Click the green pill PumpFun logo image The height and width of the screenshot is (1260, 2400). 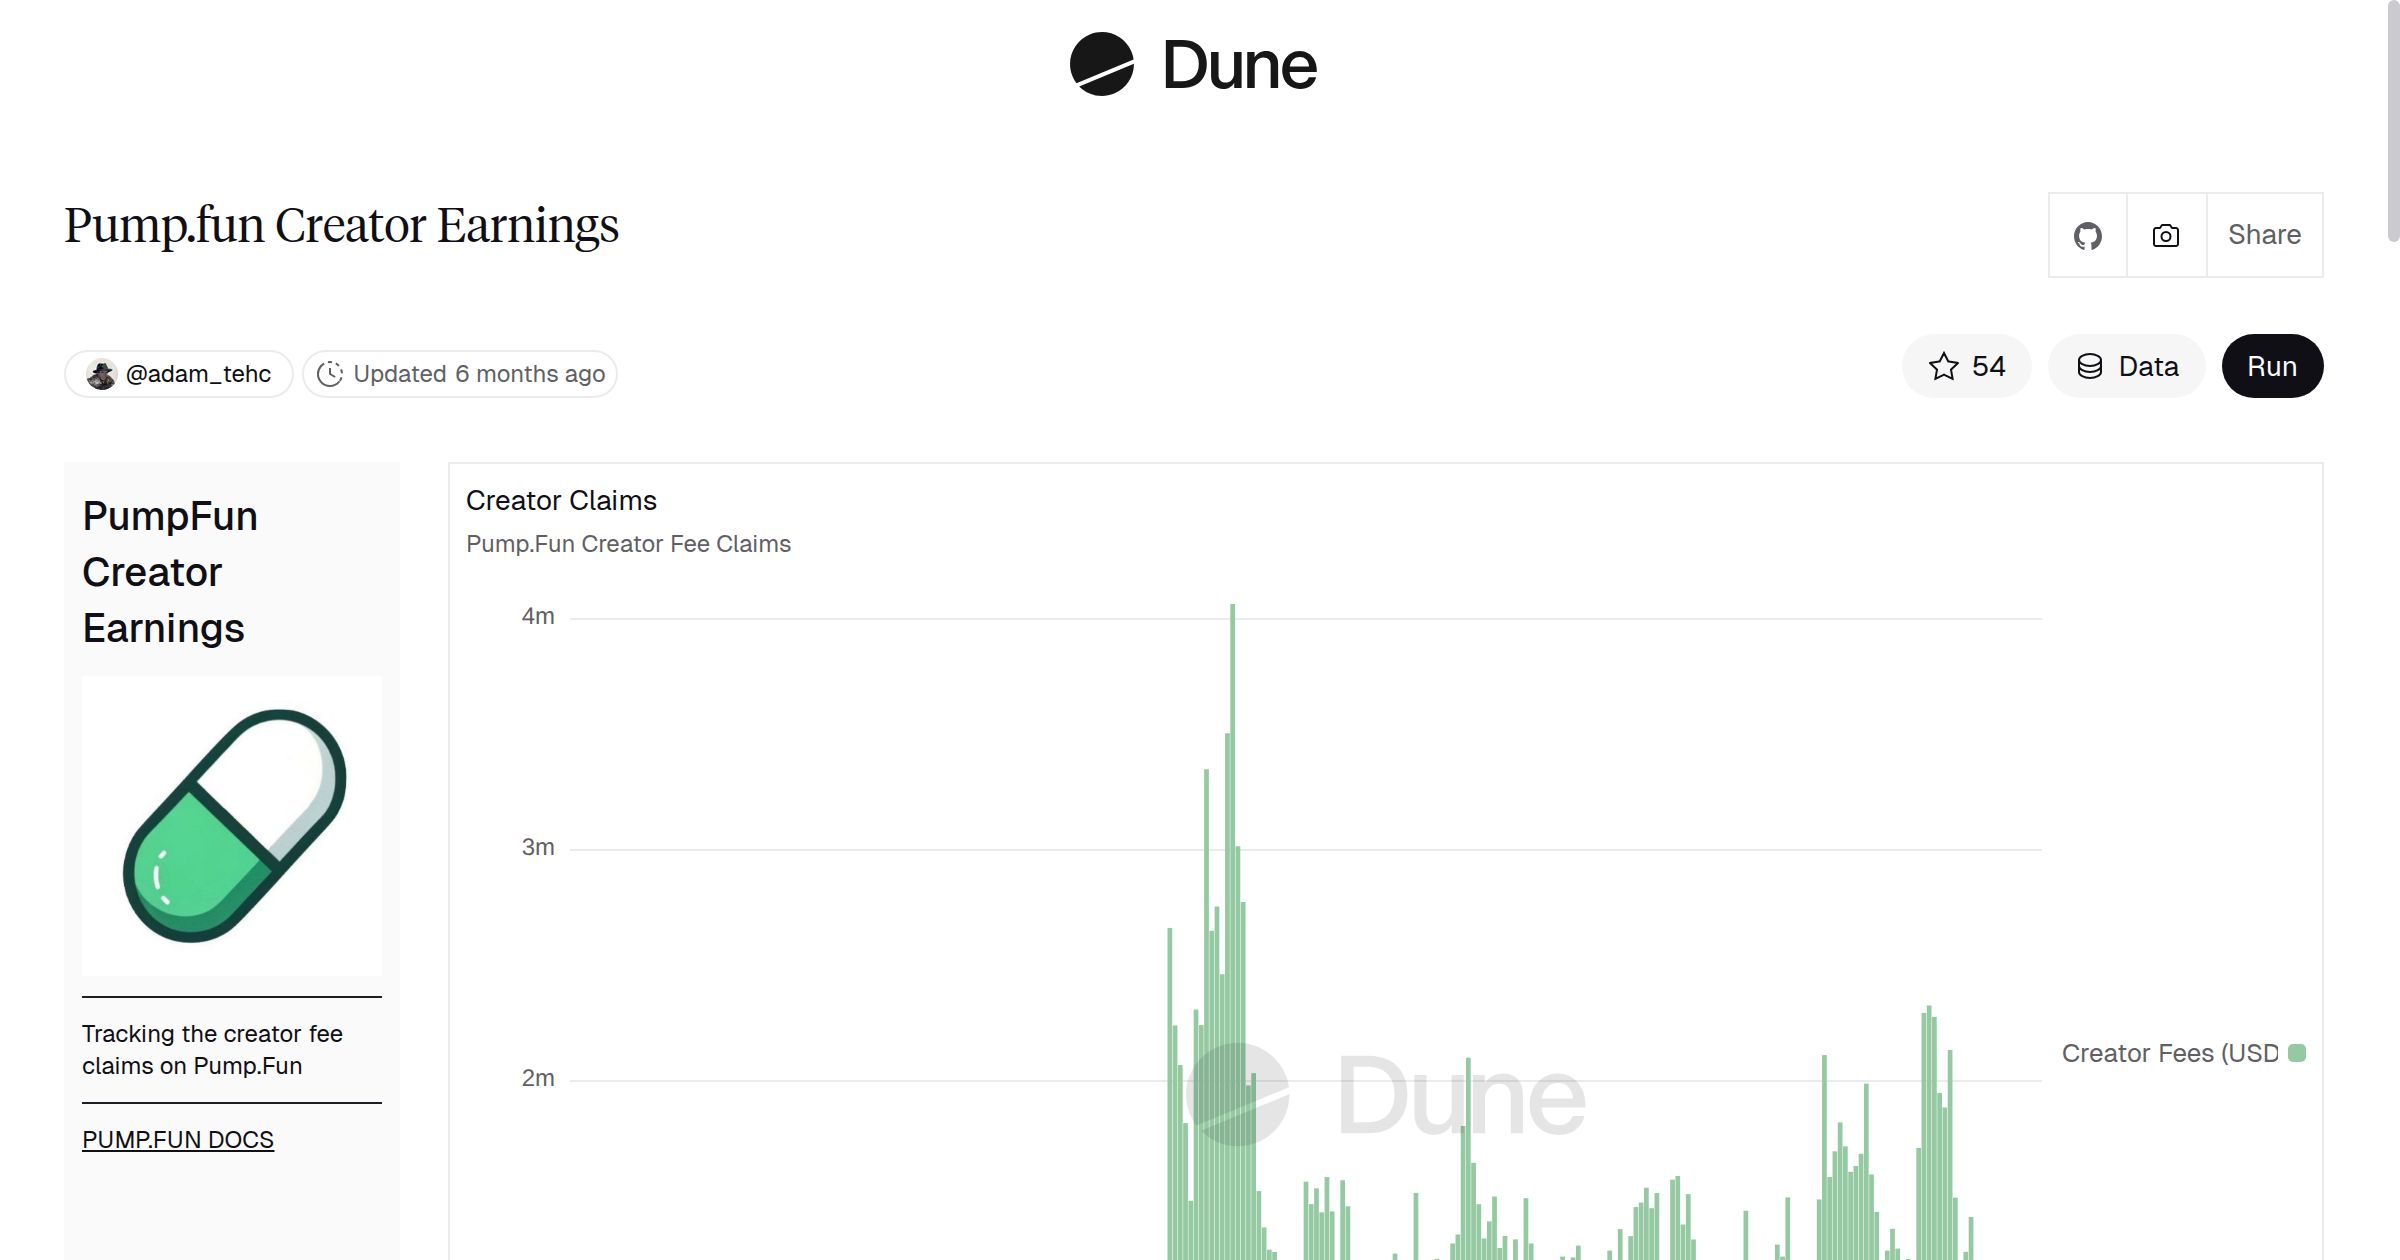[x=231, y=825]
